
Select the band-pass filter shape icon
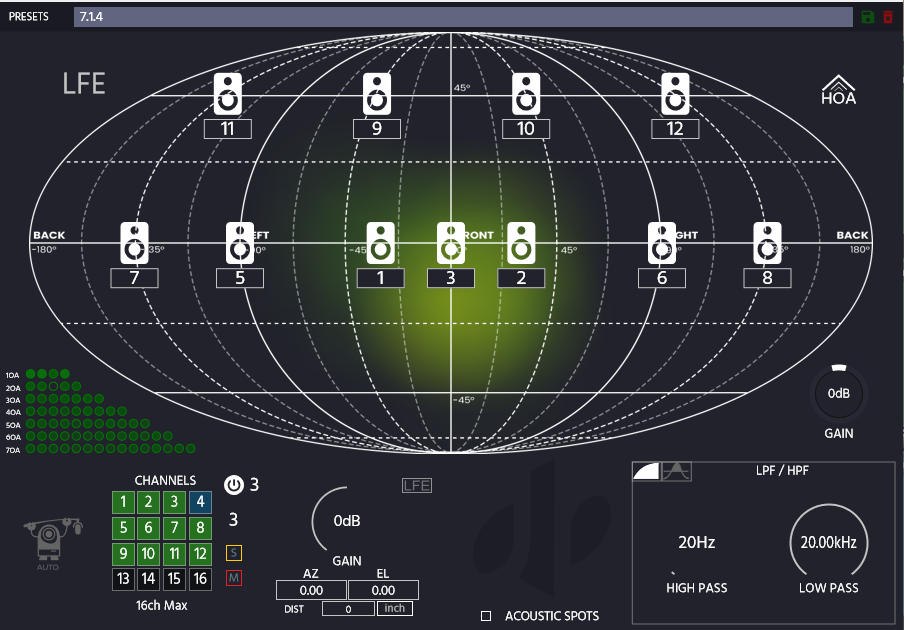click(676, 471)
